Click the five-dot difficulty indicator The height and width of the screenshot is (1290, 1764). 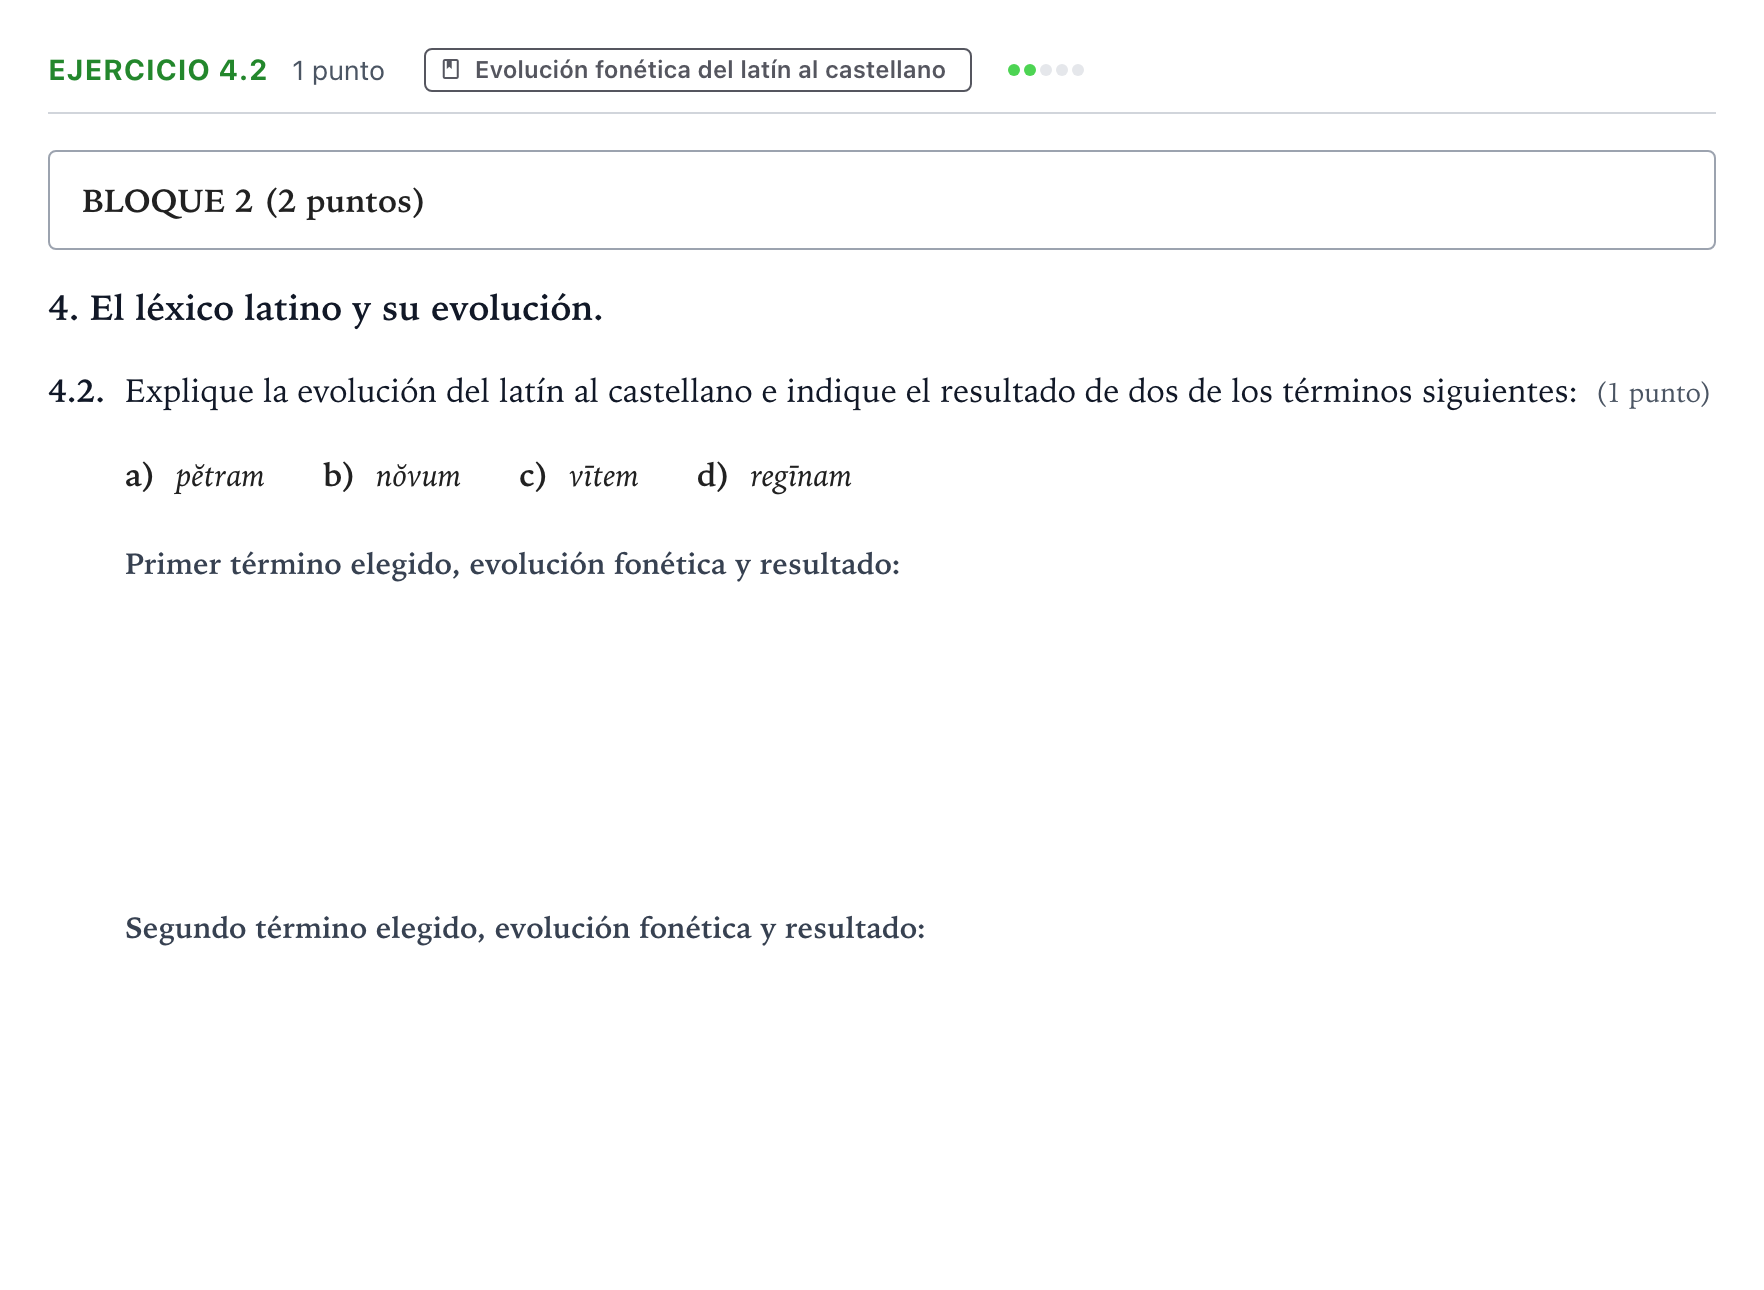tap(1045, 70)
